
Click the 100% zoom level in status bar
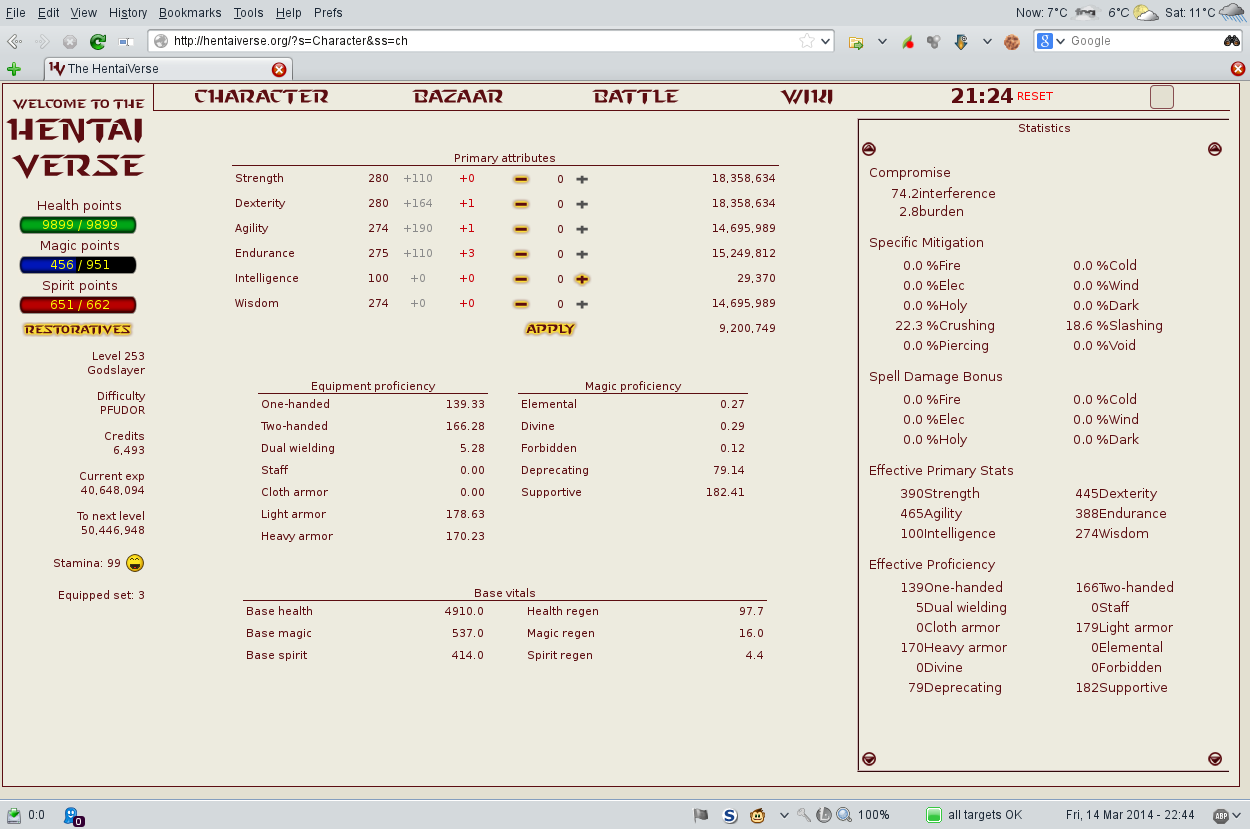pos(873,815)
